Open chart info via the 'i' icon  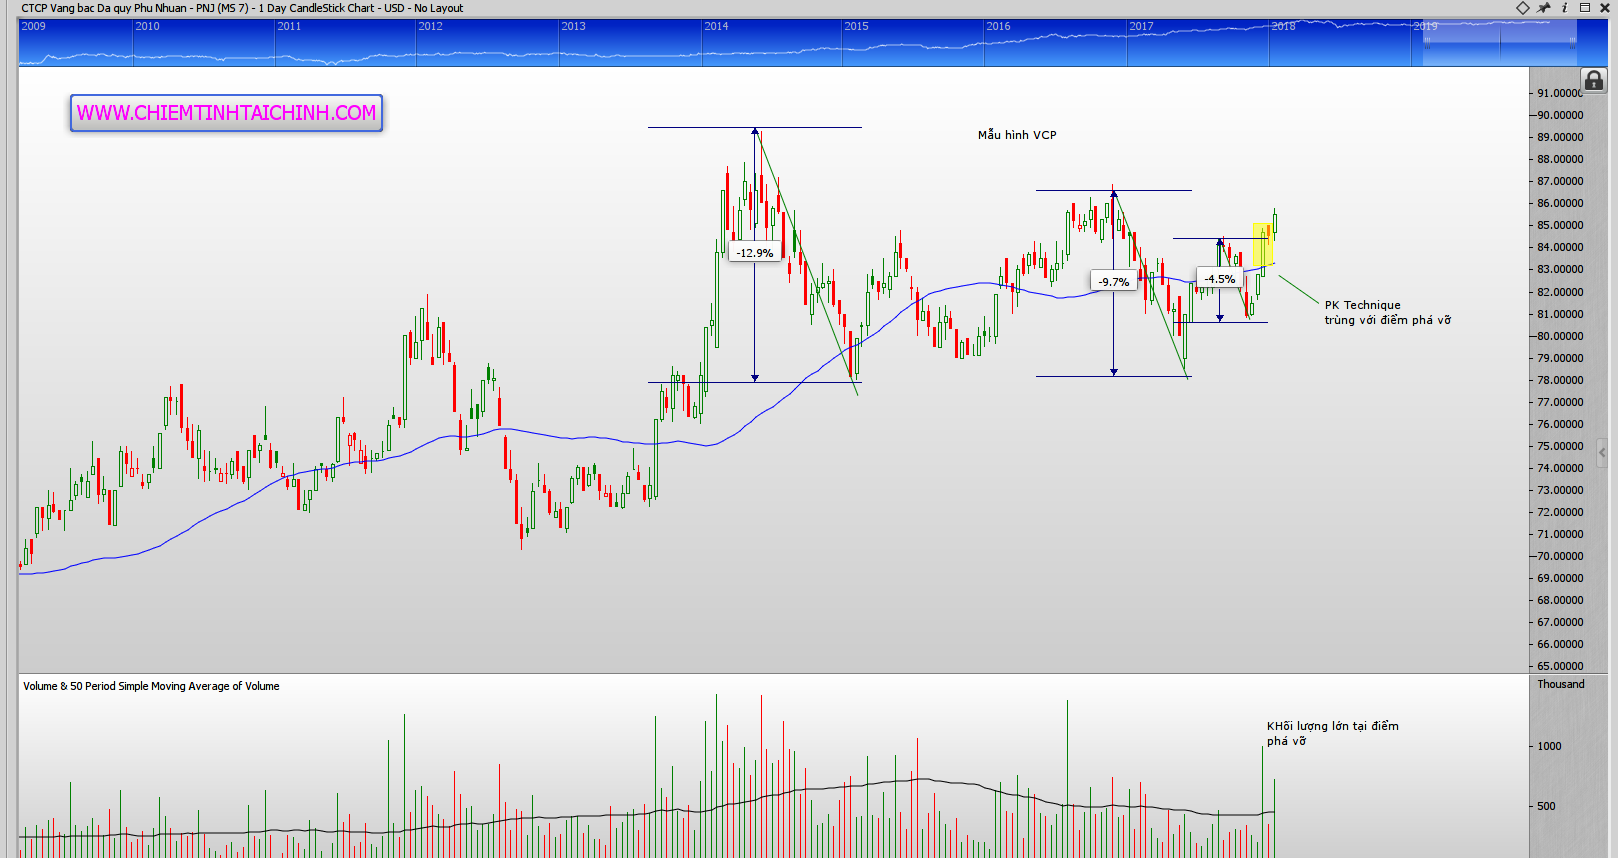coord(1565,8)
